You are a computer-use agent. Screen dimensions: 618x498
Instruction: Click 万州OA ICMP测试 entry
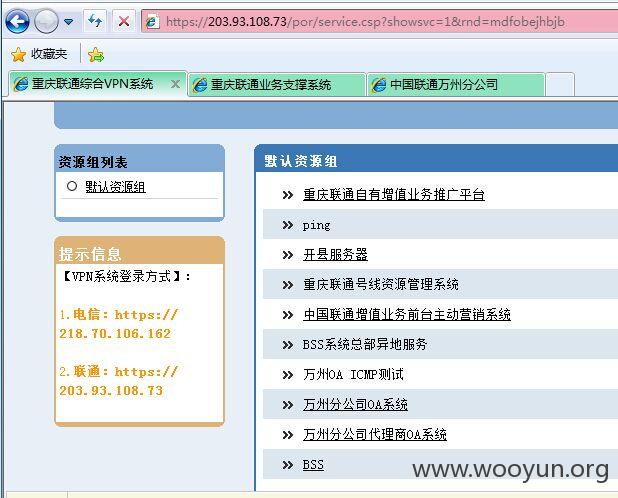(353, 374)
